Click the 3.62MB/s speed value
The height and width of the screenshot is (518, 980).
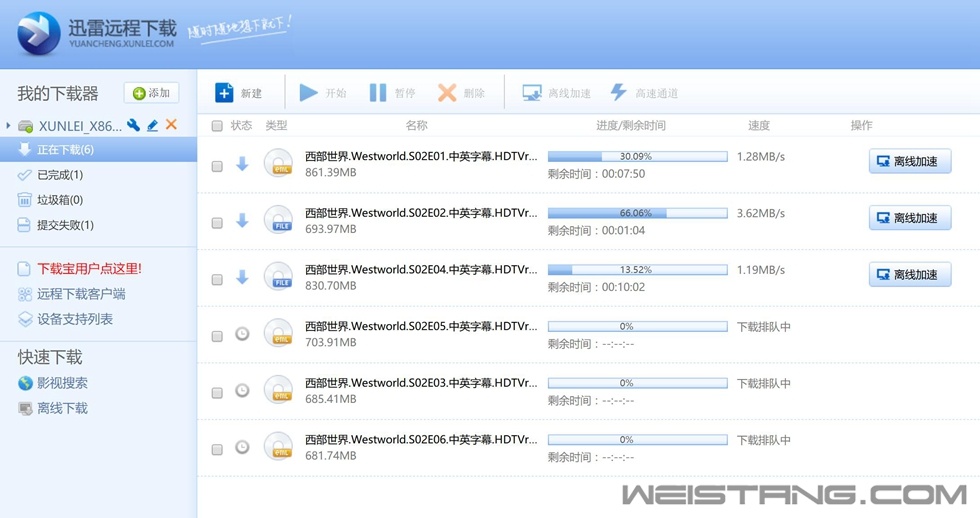point(761,213)
